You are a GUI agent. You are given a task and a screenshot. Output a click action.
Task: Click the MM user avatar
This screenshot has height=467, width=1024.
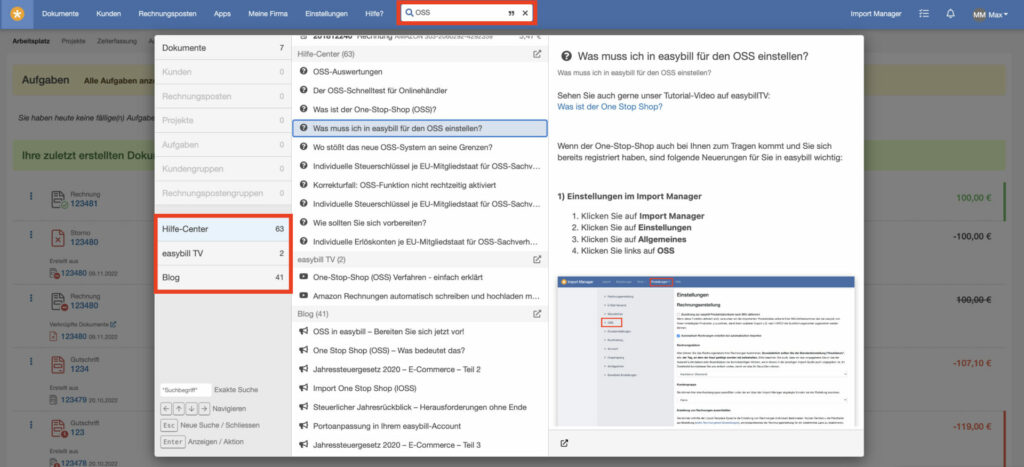click(979, 14)
